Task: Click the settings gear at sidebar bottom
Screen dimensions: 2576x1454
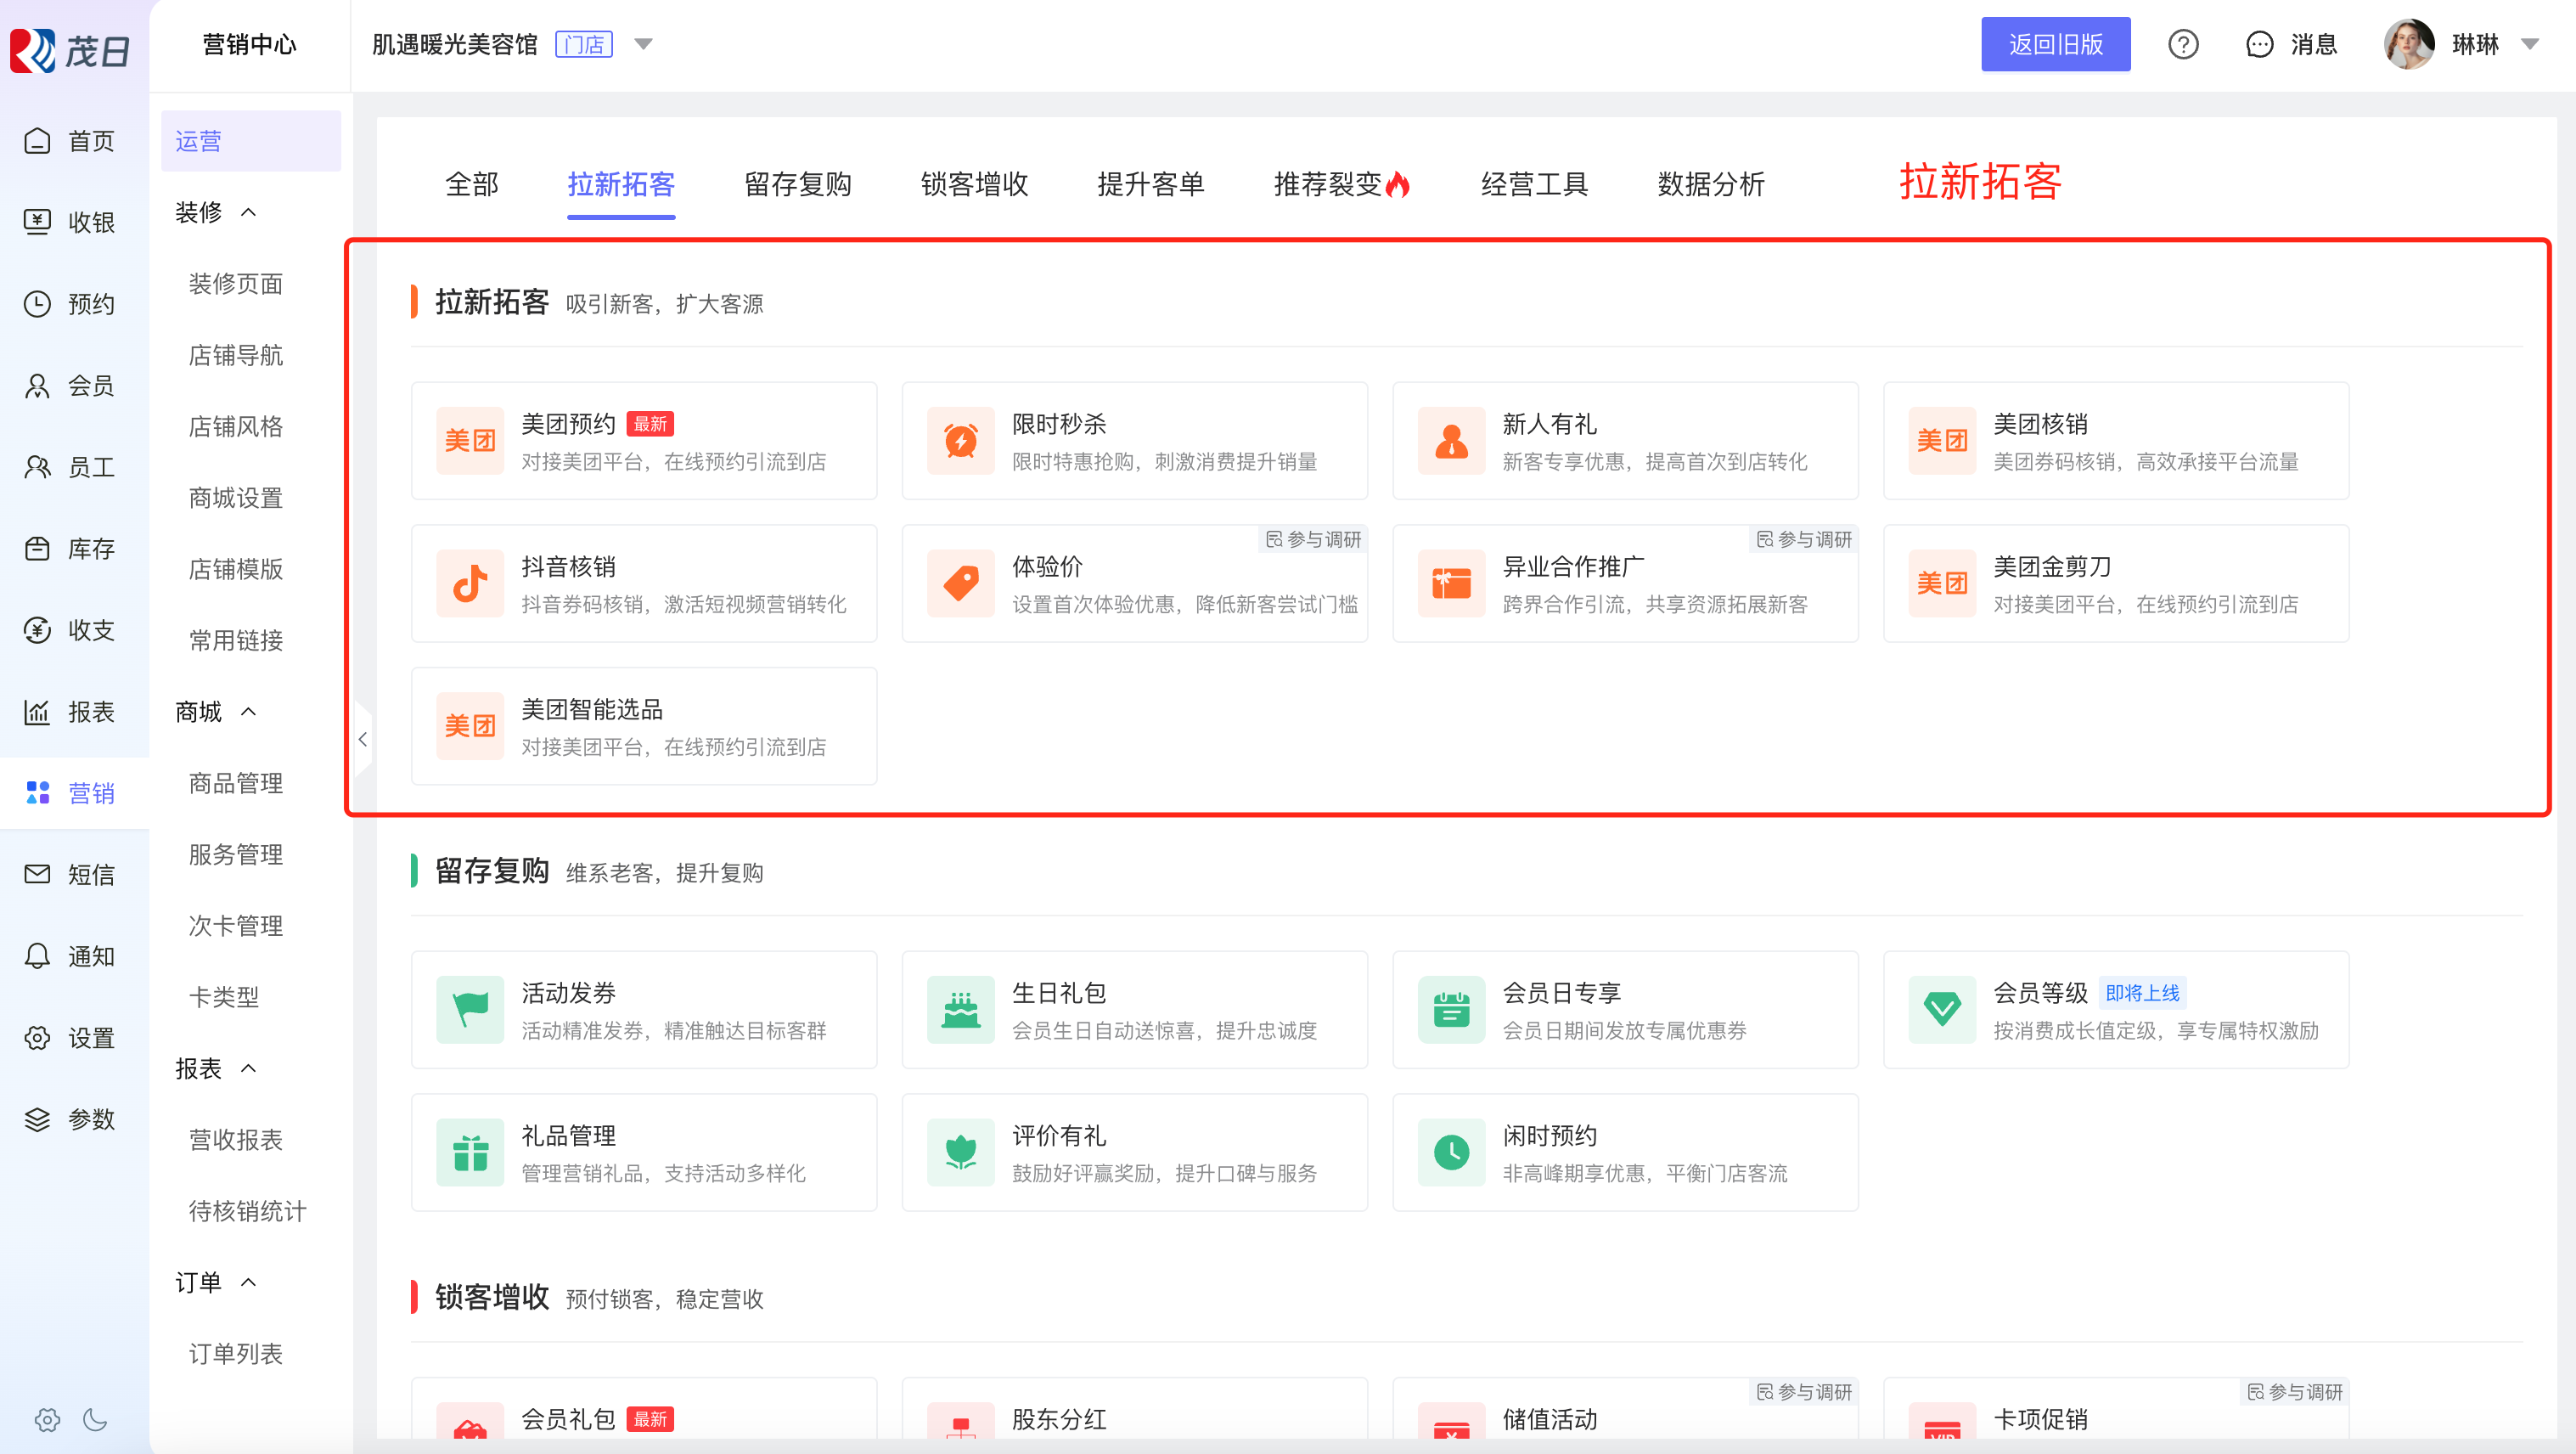Action: point(47,1420)
